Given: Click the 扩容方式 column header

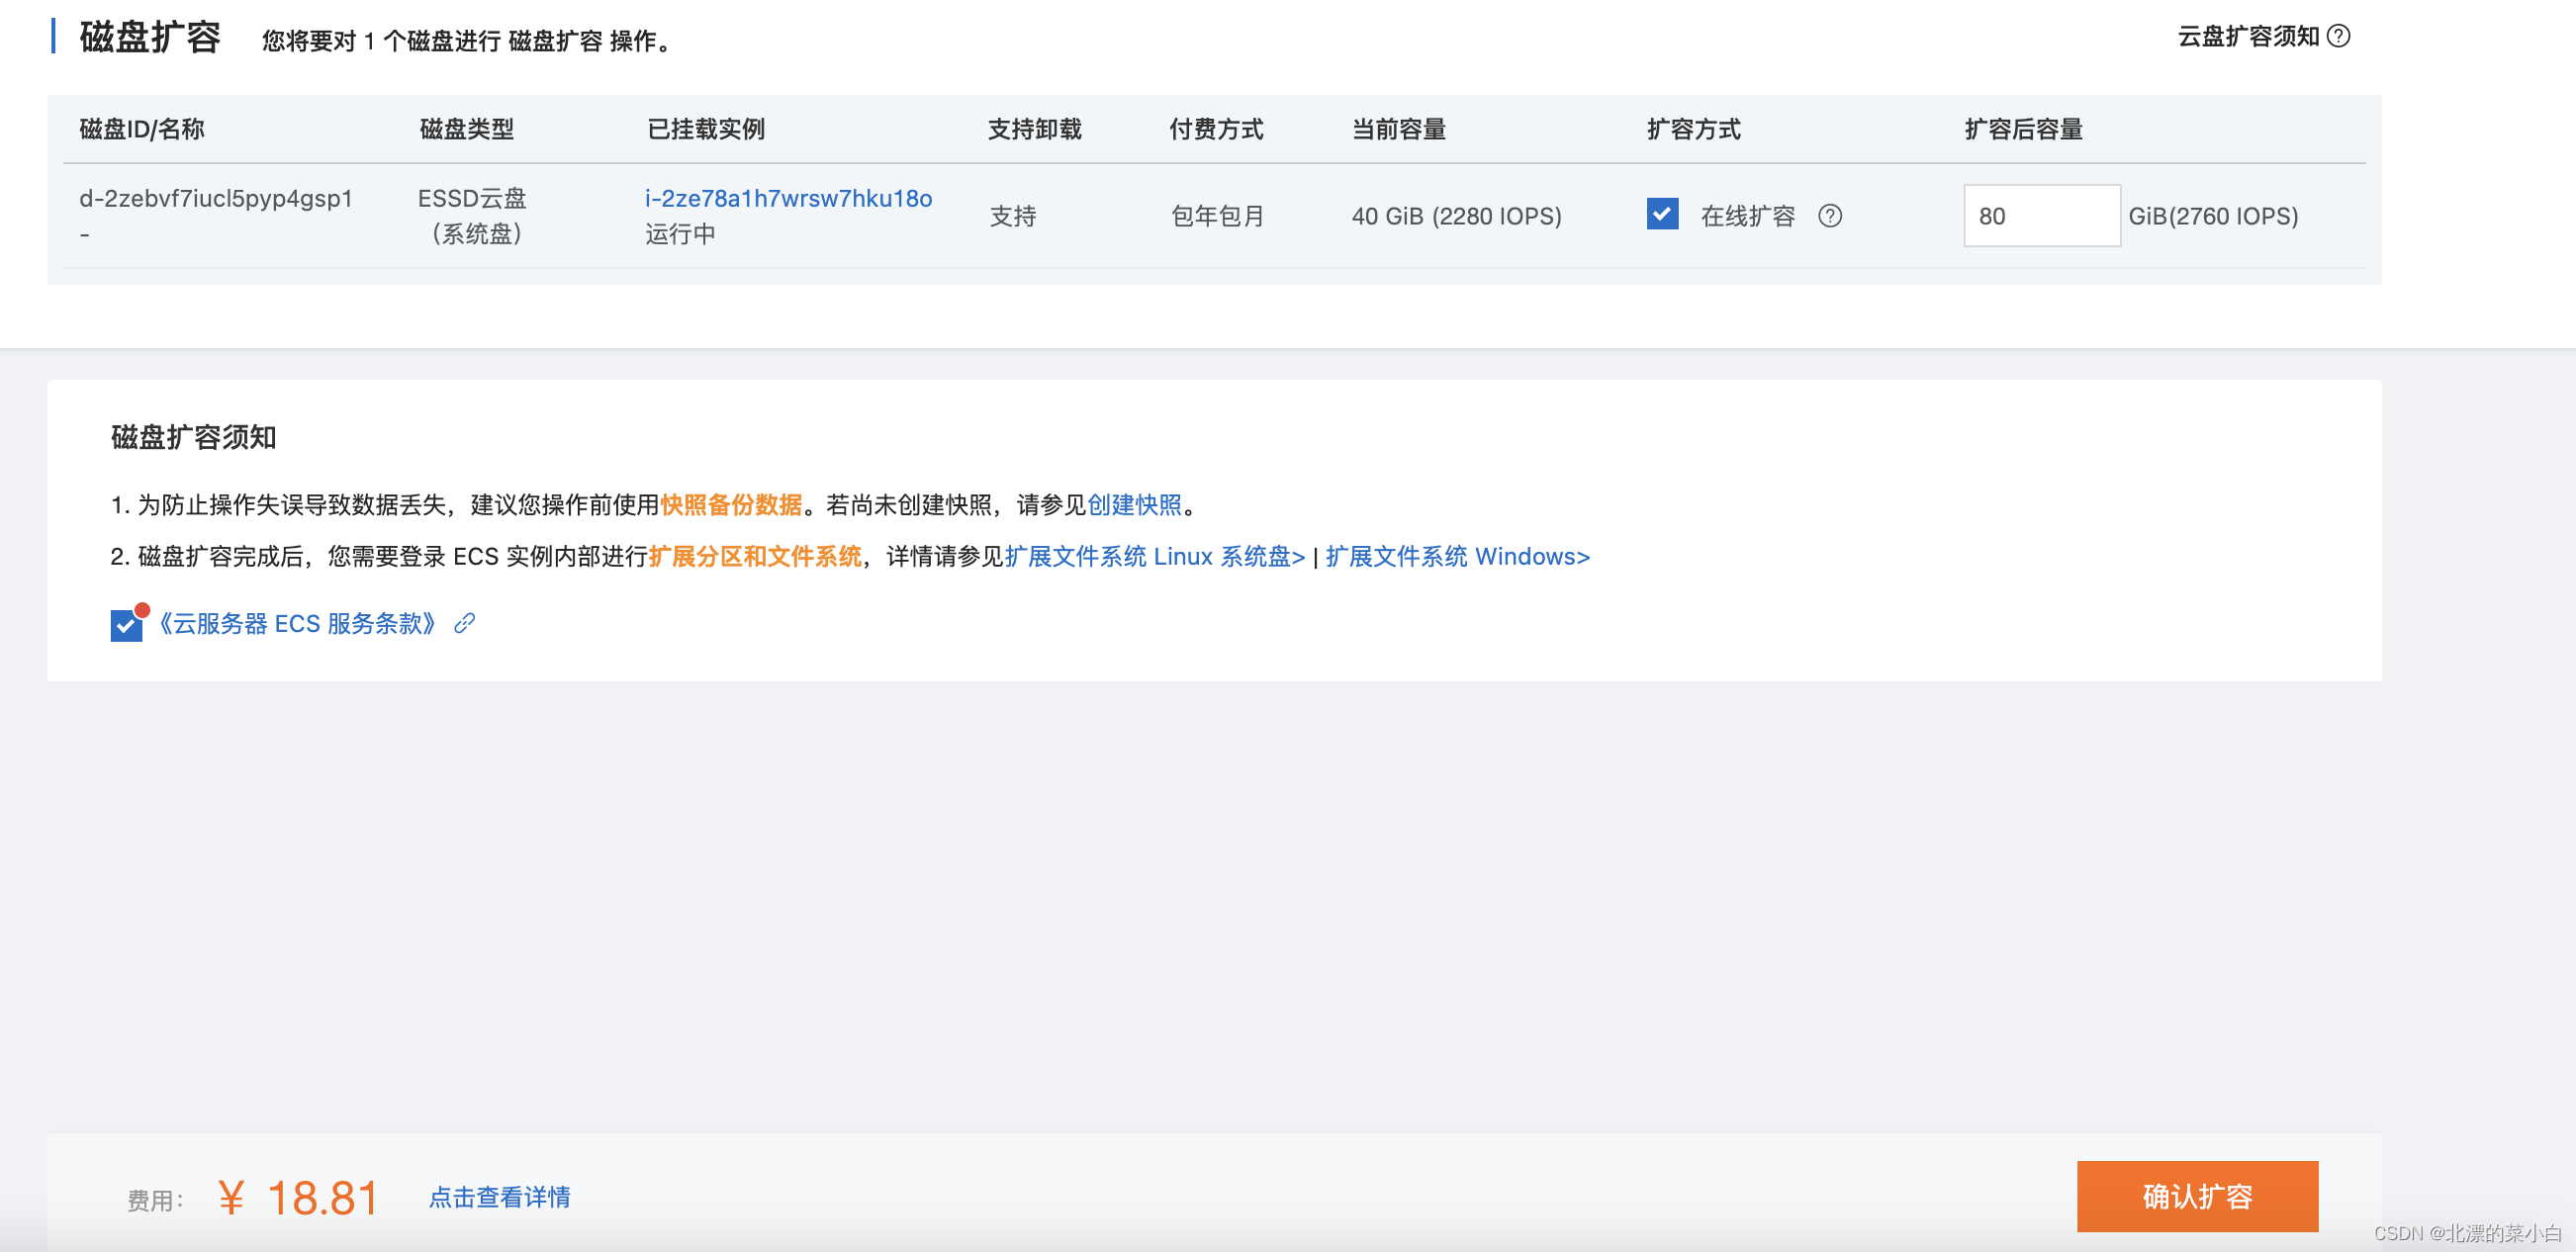Looking at the screenshot, I should point(1694,129).
